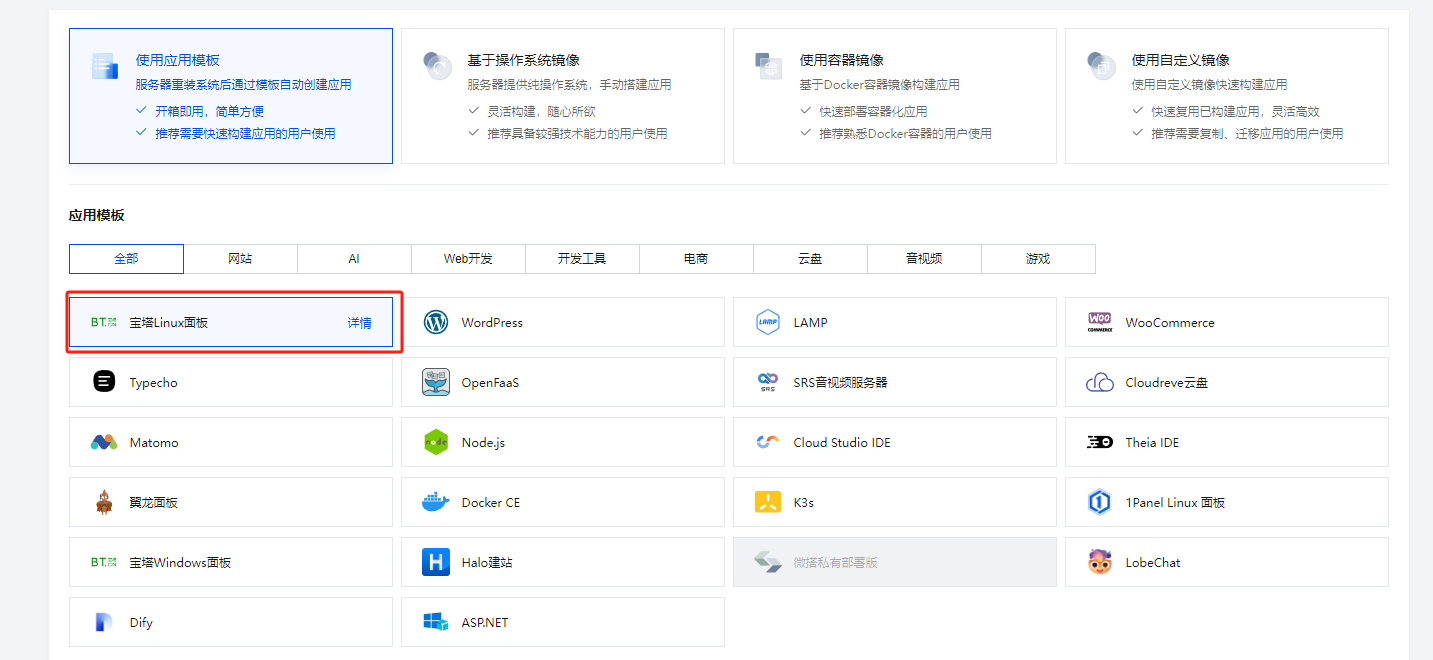Image resolution: width=1433 pixels, height=660 pixels.
Task: Click the 使用容器镜像 card icon
Action: pos(769,66)
